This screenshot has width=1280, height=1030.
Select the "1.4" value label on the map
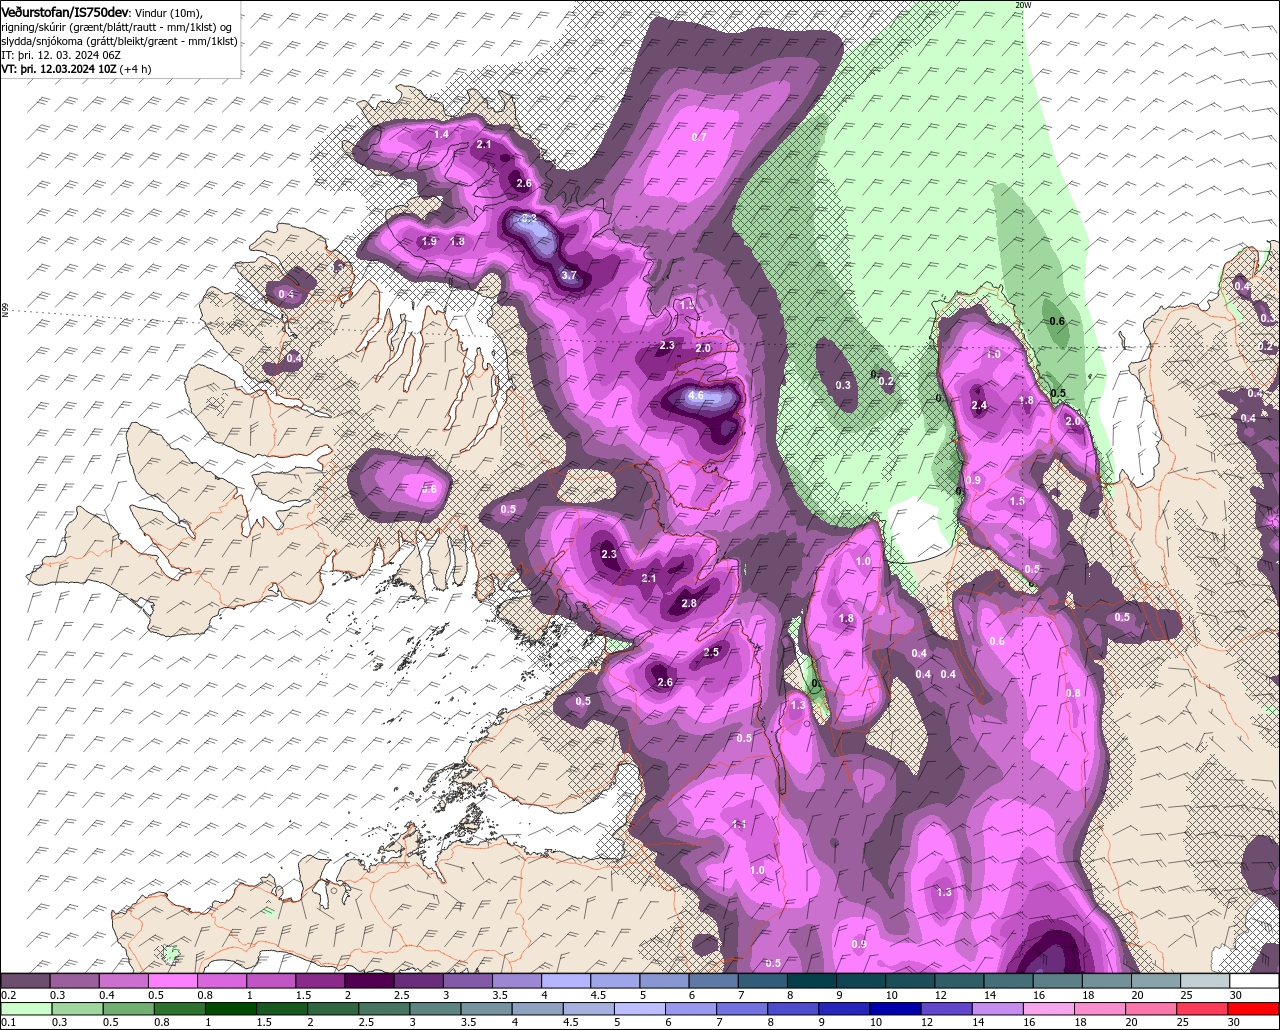[x=441, y=134]
